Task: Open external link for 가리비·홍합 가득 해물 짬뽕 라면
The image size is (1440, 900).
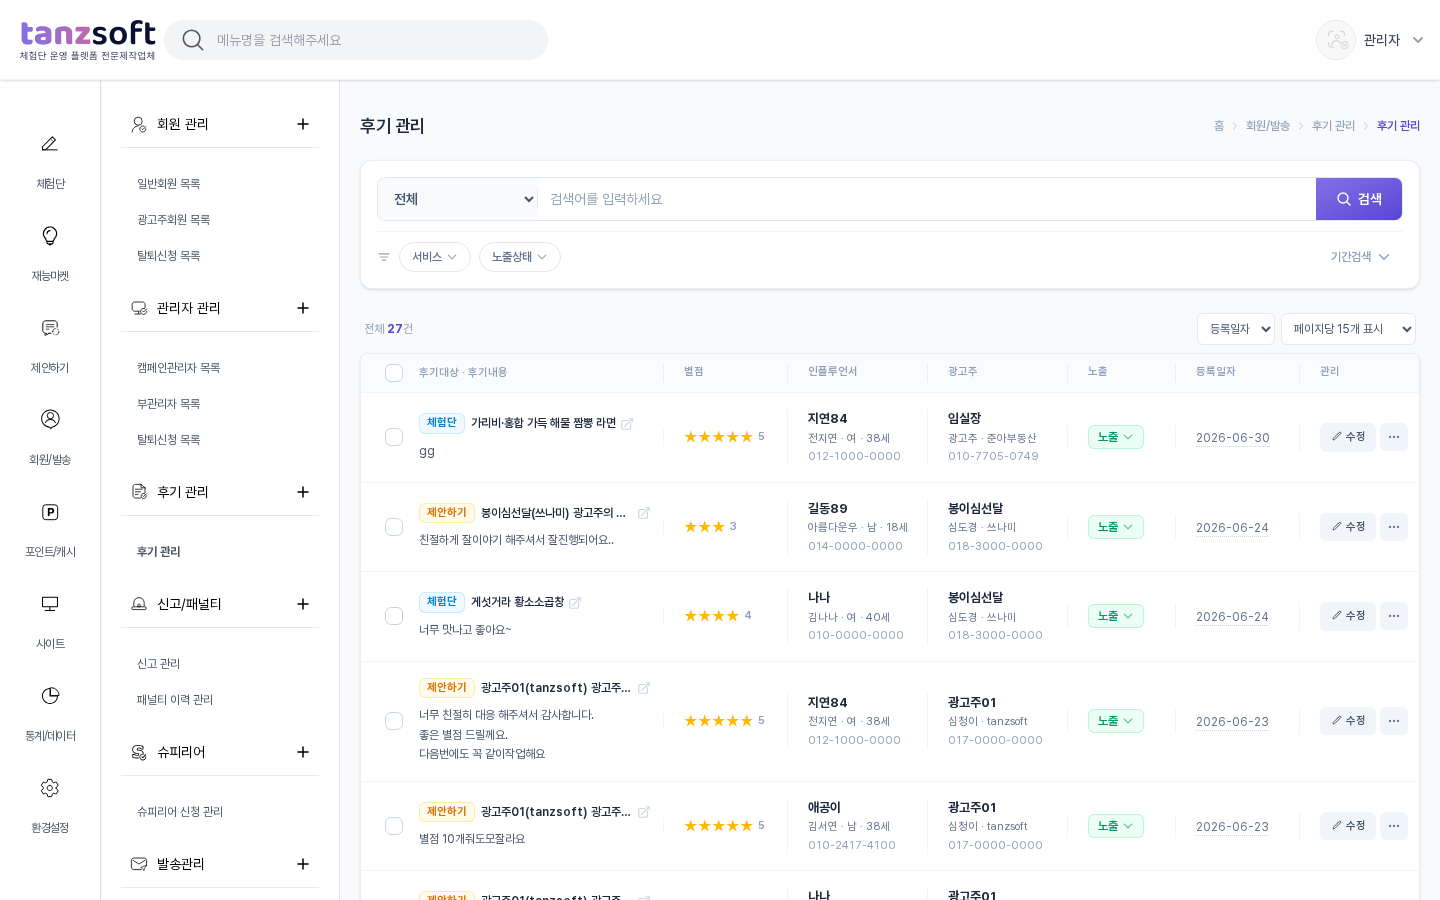Action: (627, 424)
